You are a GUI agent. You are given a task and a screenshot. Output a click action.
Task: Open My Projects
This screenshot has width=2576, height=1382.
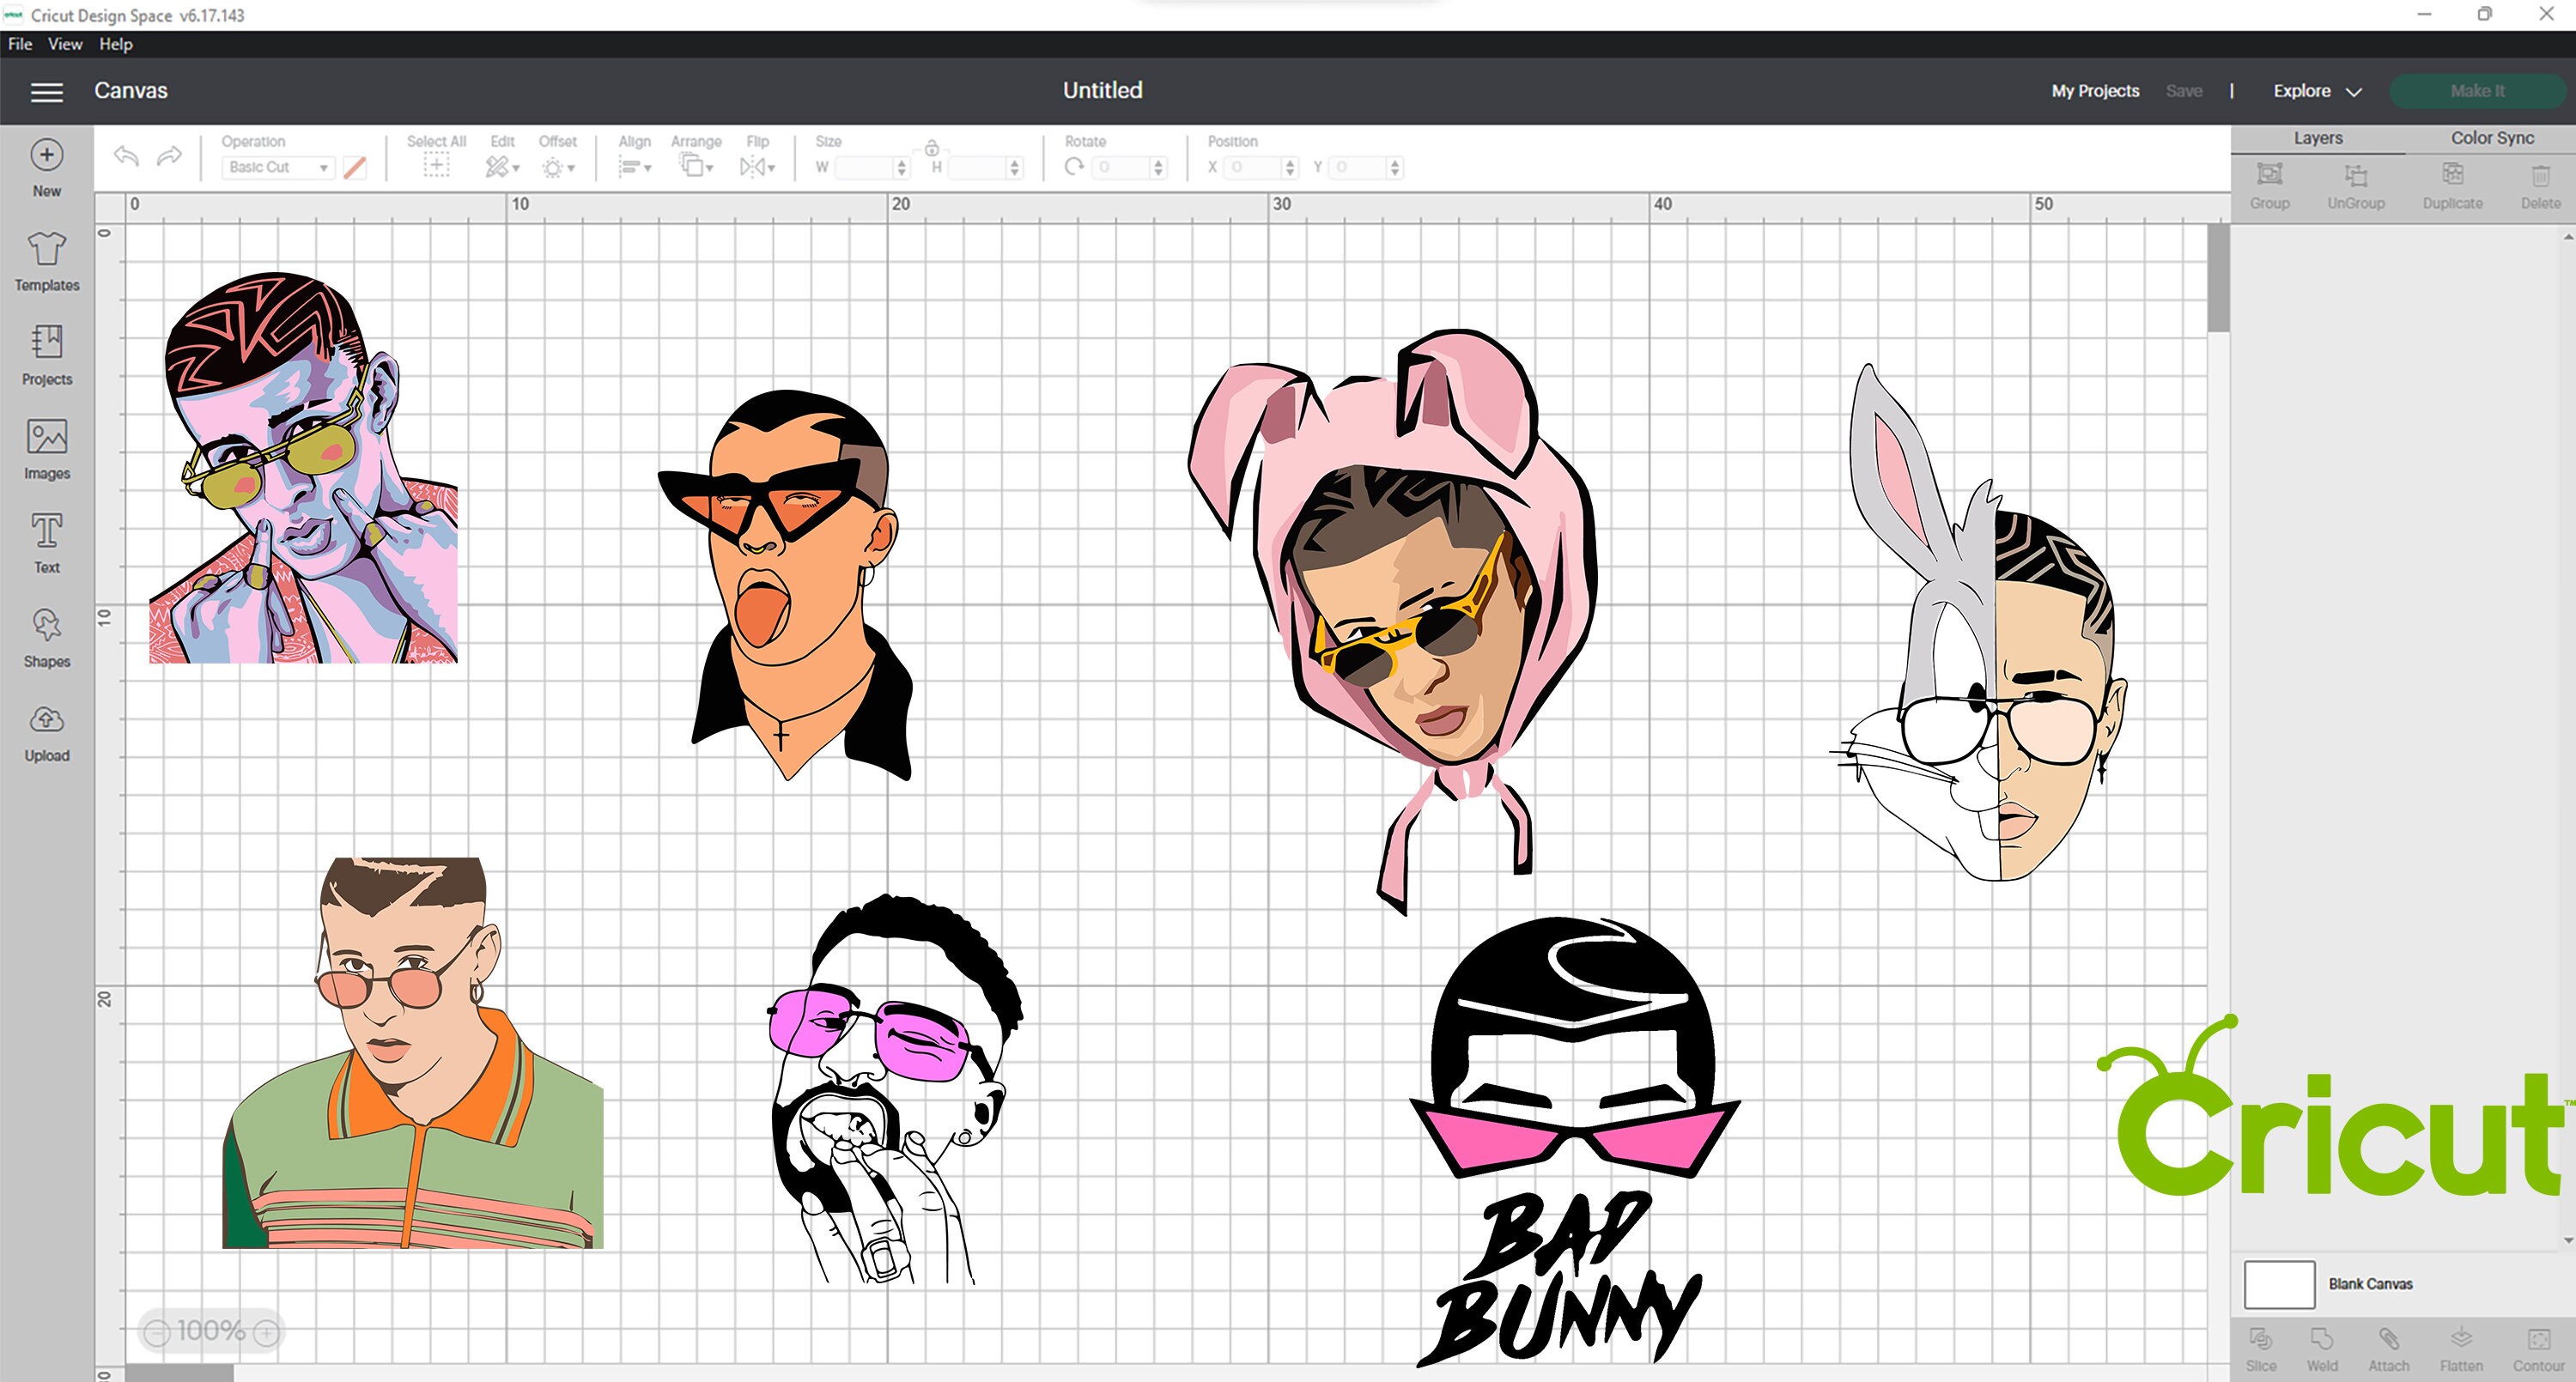tap(2095, 91)
